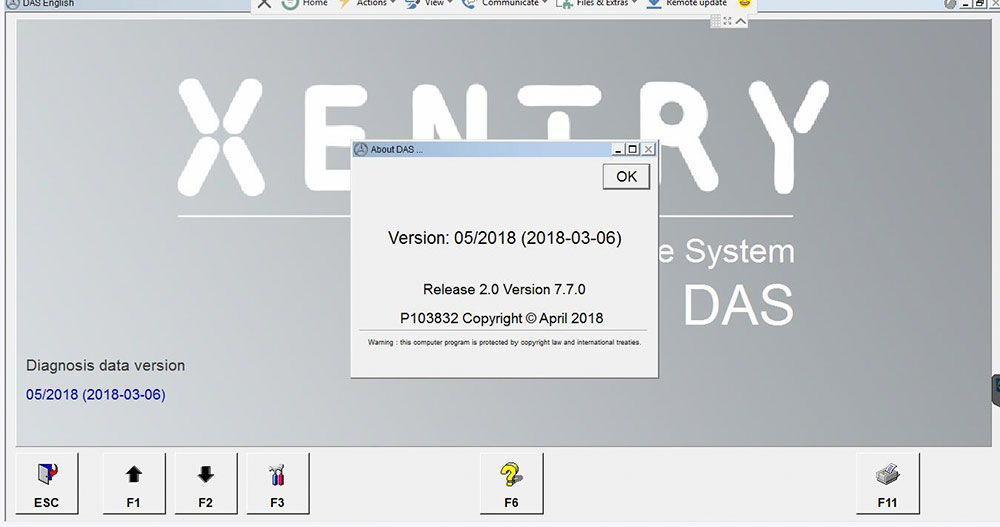Screen dimensions: 1000x527
Task: Click OK in the About DAS dialog
Action: (x=626, y=176)
